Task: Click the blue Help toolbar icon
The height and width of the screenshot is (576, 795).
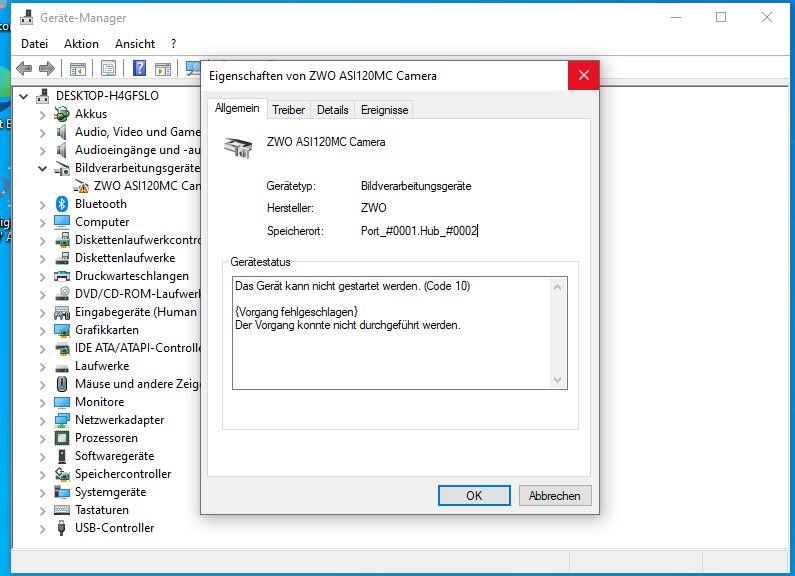Action: 139,68
